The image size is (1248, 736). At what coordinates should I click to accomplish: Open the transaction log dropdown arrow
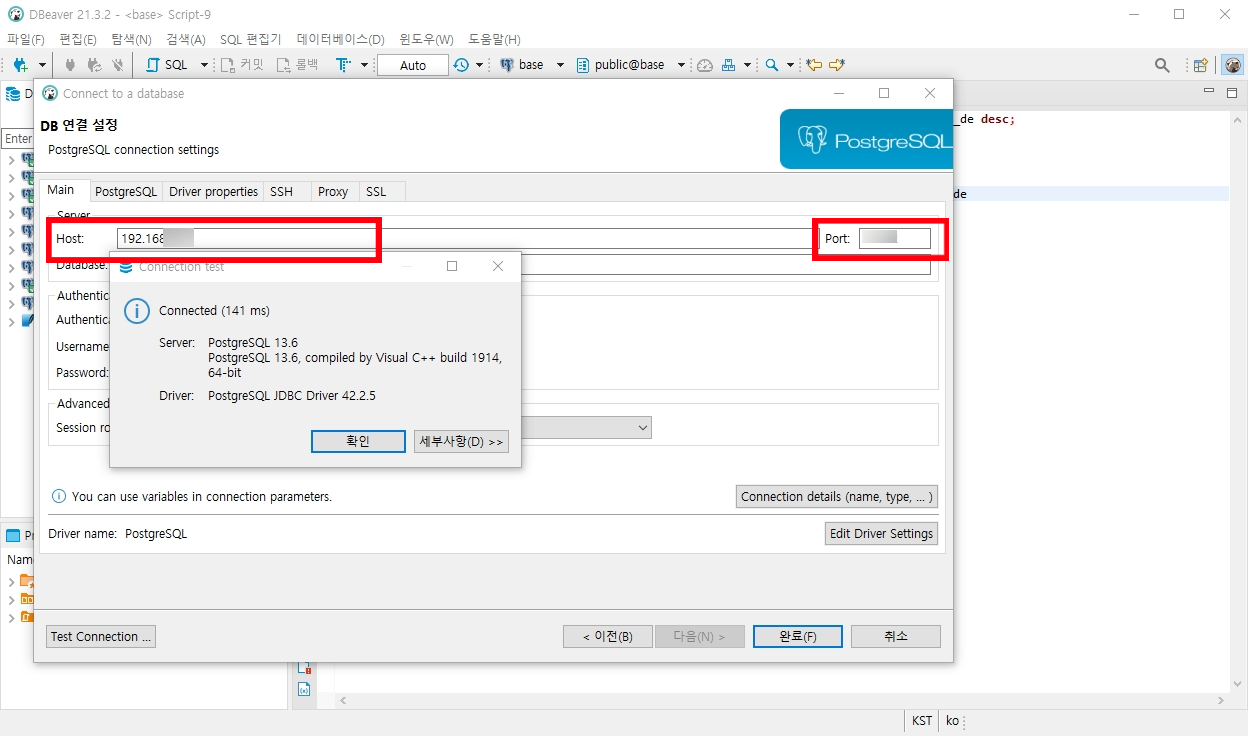point(480,65)
